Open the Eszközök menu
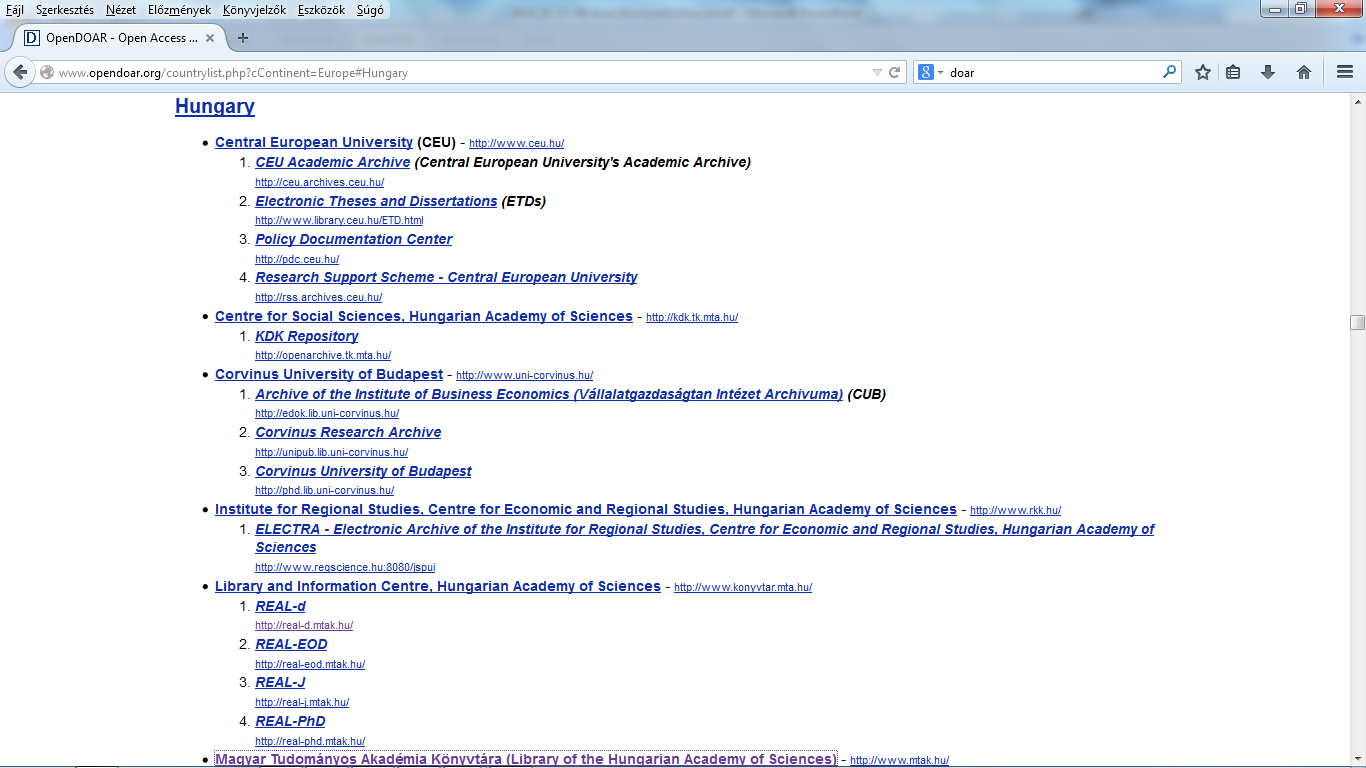The image size is (1366, 768). 322,10
